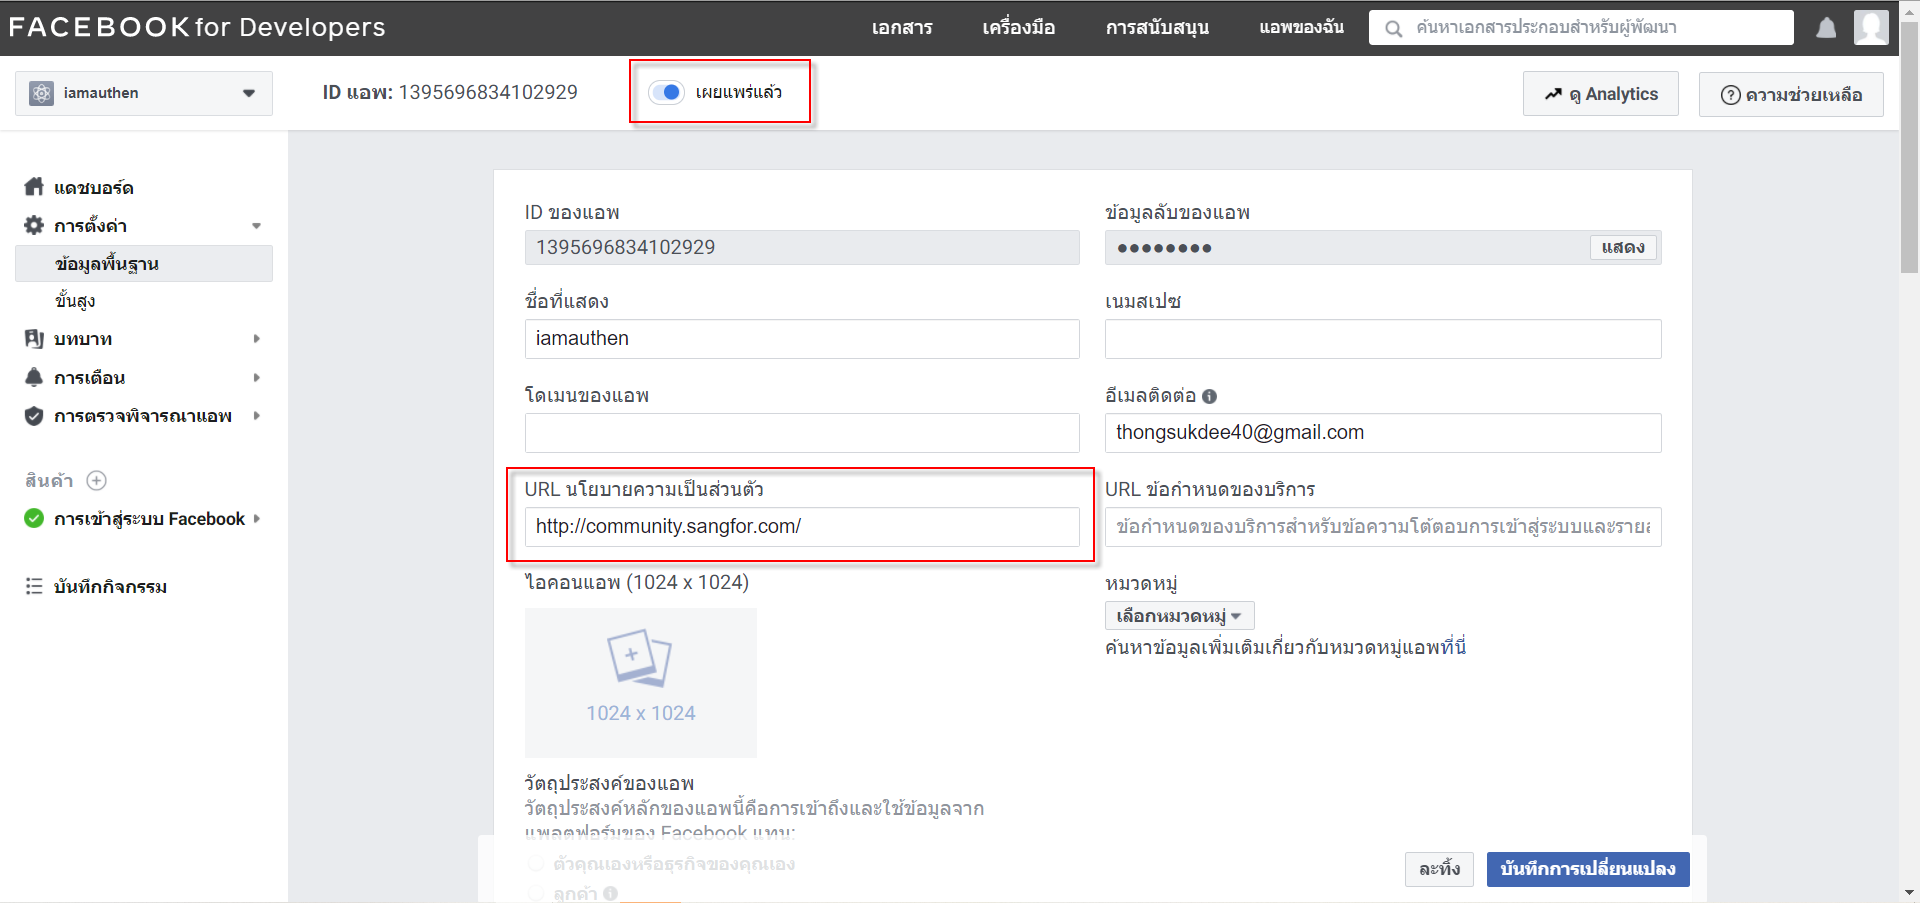Viewport: 1920px width, 903px height.
Task: Click the developer docs search field
Action: coord(1581,28)
